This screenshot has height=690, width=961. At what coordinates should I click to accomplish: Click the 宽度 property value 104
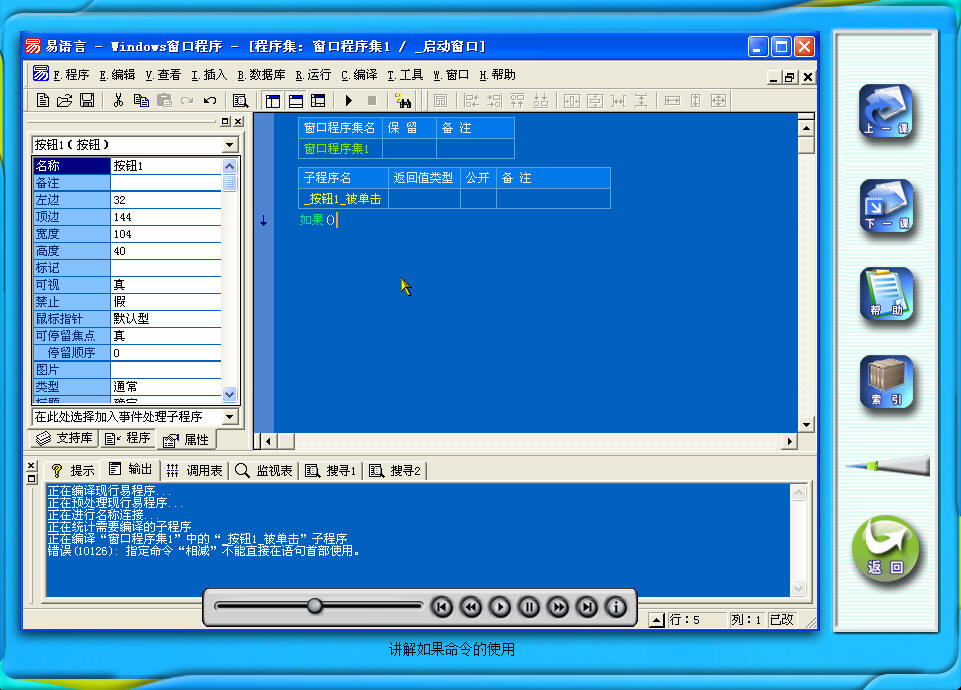pyautogui.click(x=165, y=234)
